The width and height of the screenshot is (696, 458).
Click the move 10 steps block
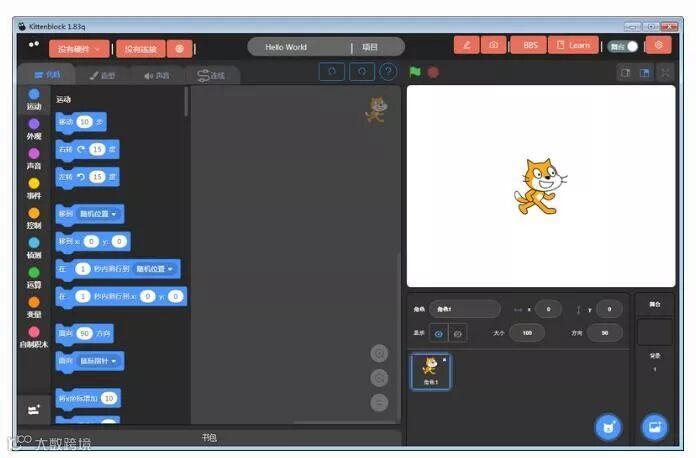(81, 122)
